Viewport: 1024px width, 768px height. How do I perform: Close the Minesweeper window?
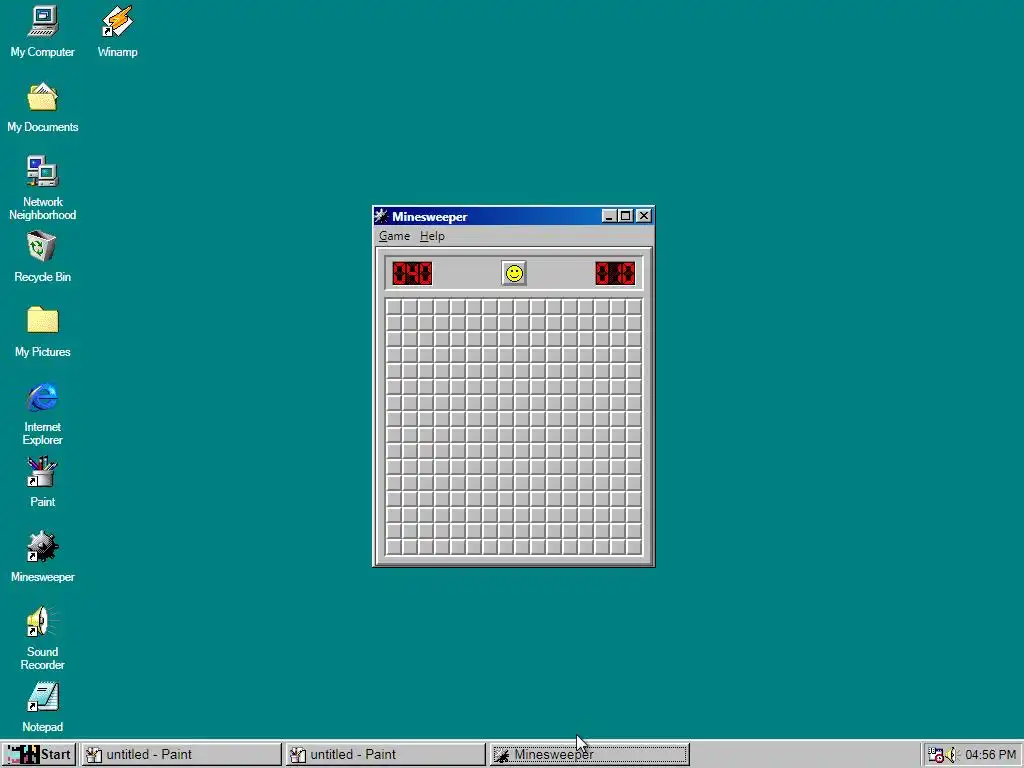[644, 216]
